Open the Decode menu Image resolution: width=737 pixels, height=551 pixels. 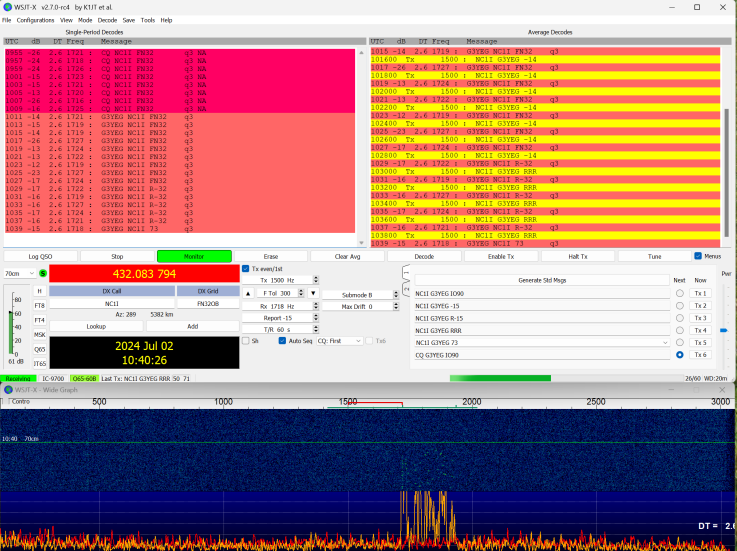tap(107, 20)
